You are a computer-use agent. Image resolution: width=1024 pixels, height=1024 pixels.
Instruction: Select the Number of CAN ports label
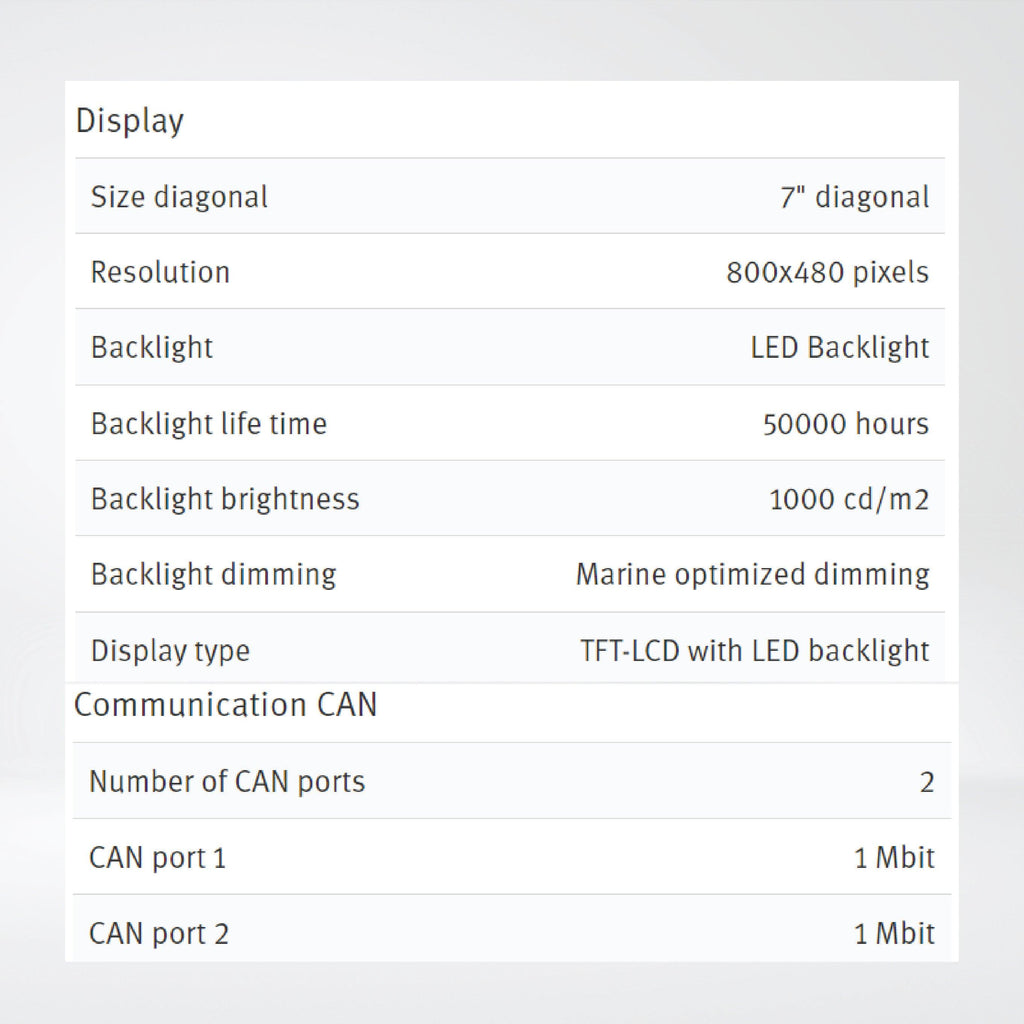tap(227, 782)
